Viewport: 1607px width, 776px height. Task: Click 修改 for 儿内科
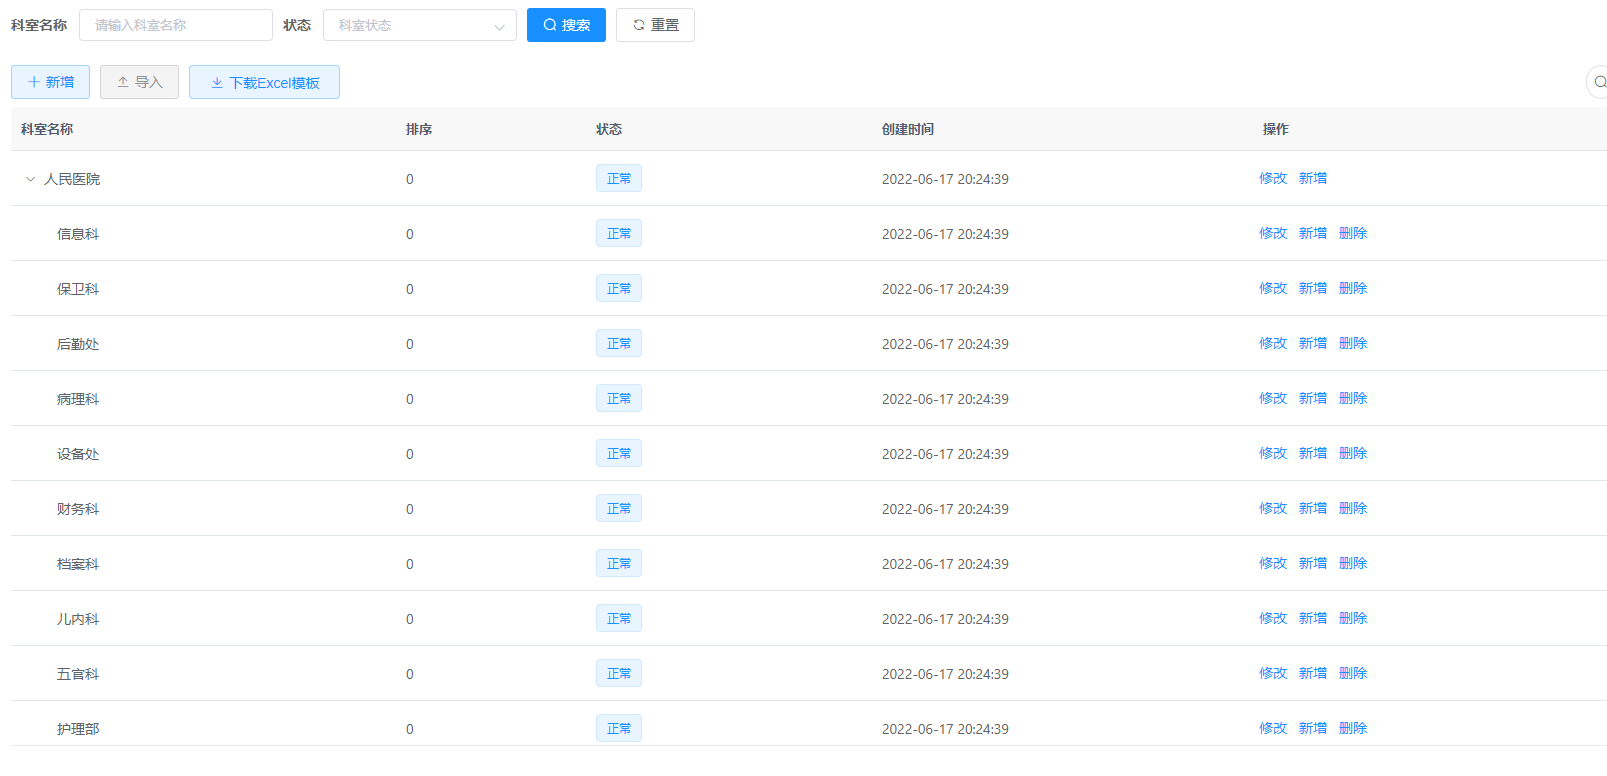(1273, 618)
